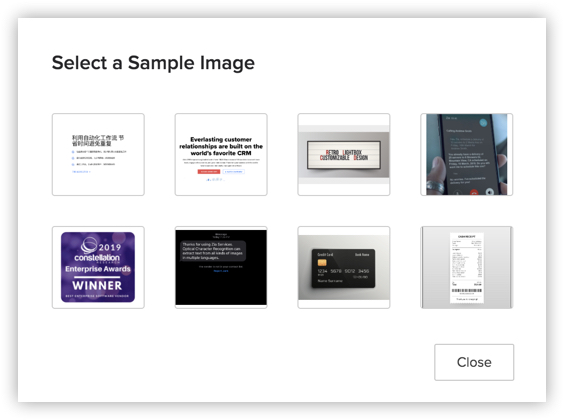The width and height of the screenshot is (564, 420).
Task: Choose the 'Everlasting customer relationships' CRM sample
Action: click(221, 155)
